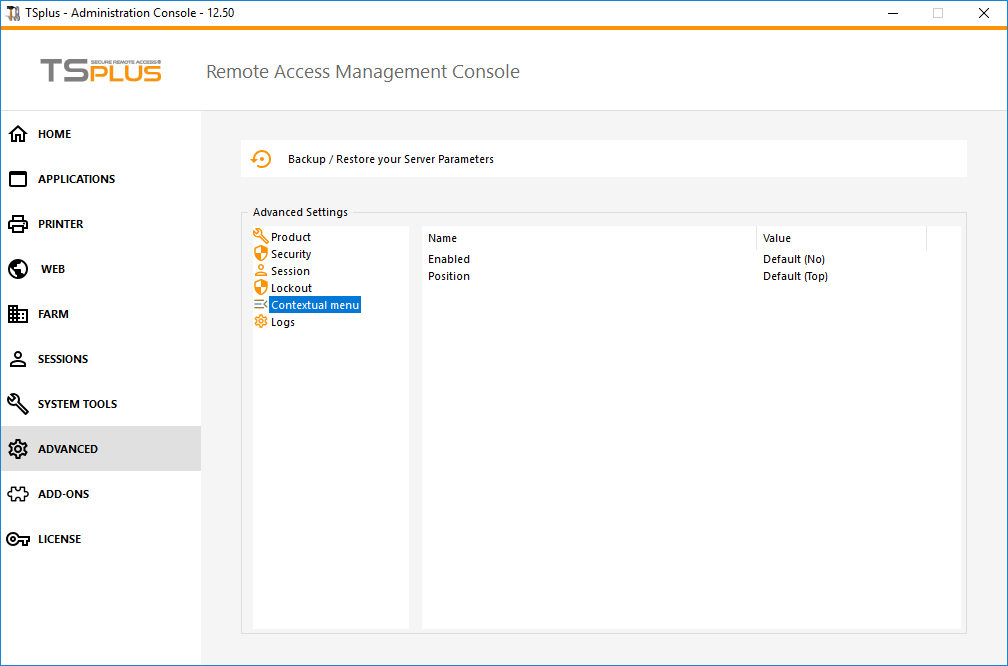The height and width of the screenshot is (666, 1008).
Task: Click the Add-ons puzzle piece icon
Action: [18, 494]
